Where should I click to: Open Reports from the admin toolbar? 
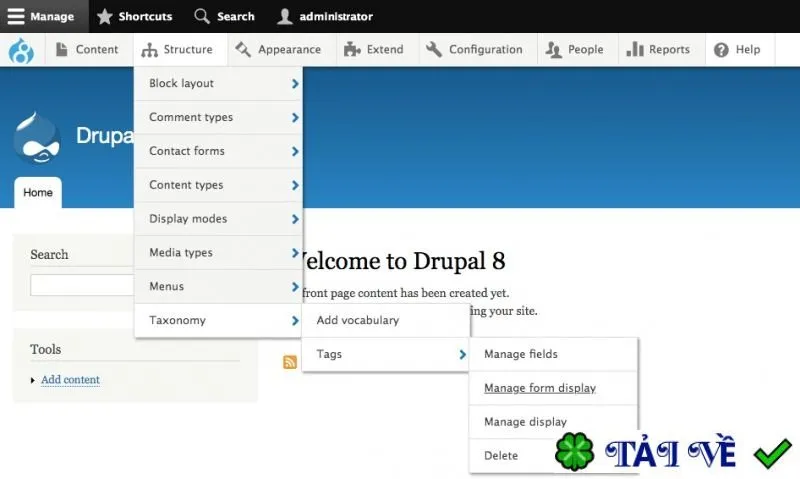coord(658,49)
